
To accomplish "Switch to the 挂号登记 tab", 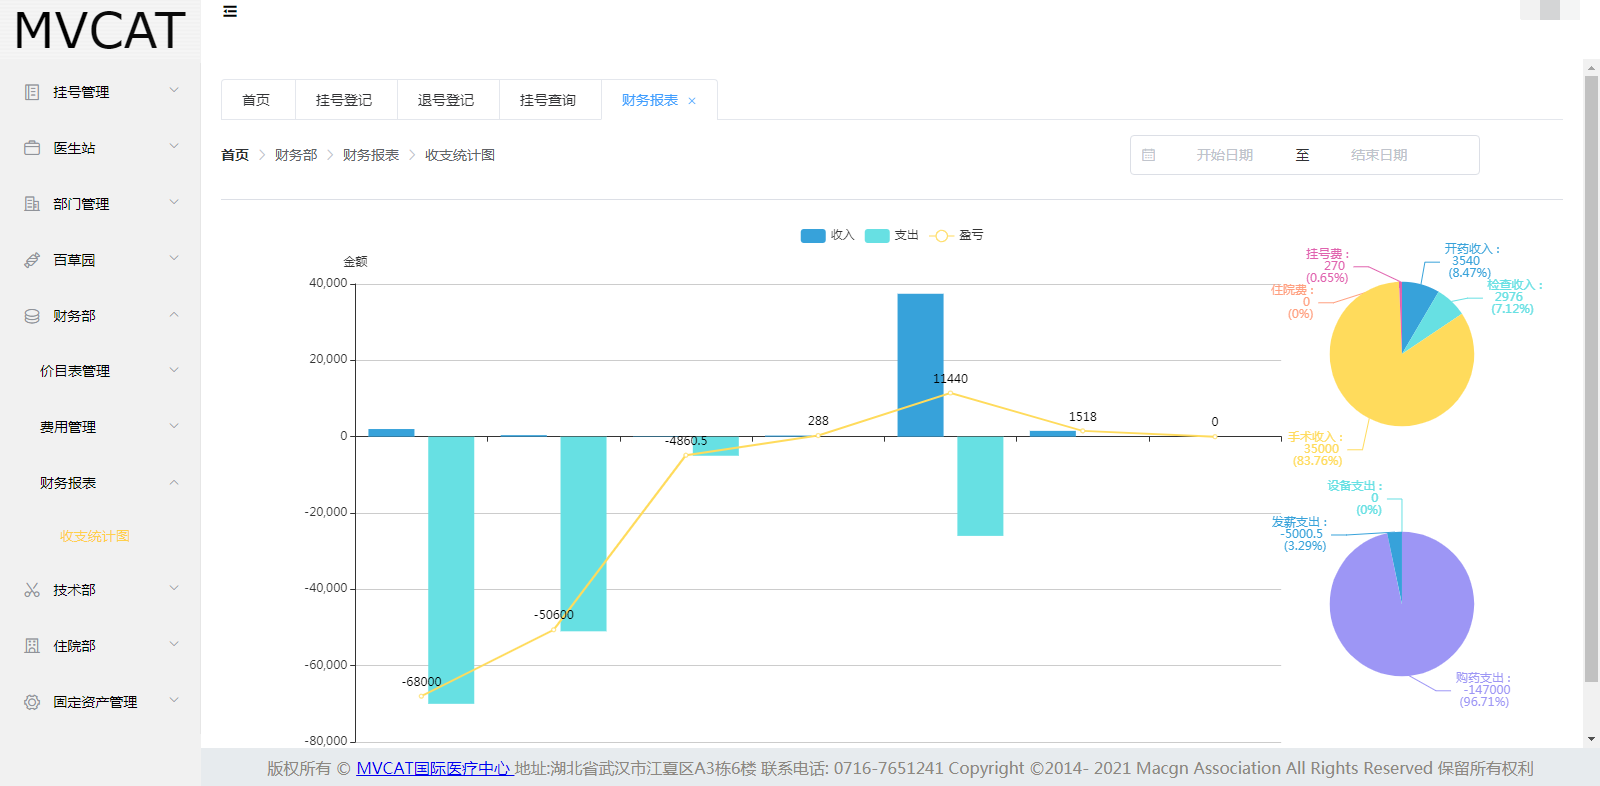I will click(346, 100).
